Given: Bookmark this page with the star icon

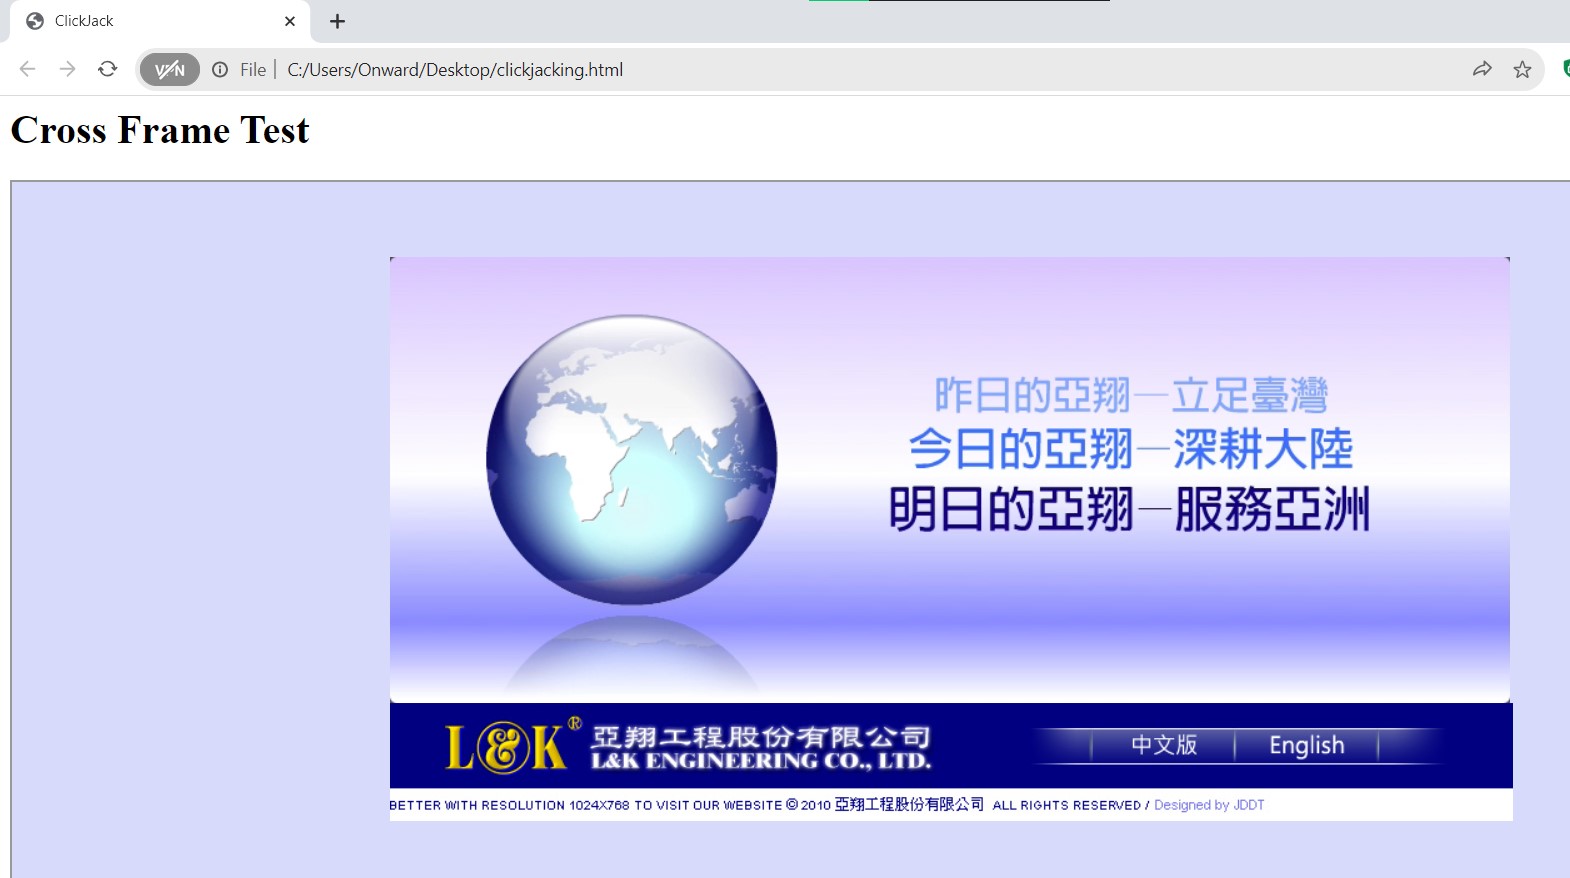Looking at the screenshot, I should (1522, 69).
